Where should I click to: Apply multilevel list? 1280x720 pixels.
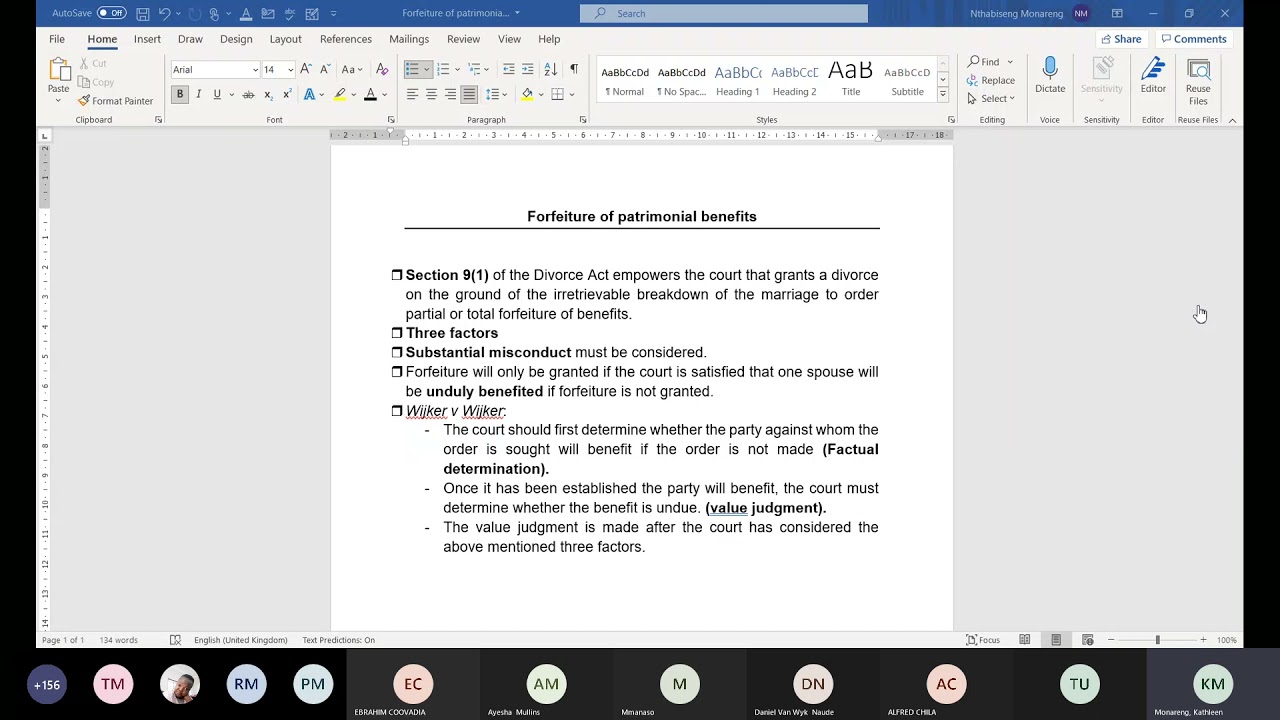point(475,69)
